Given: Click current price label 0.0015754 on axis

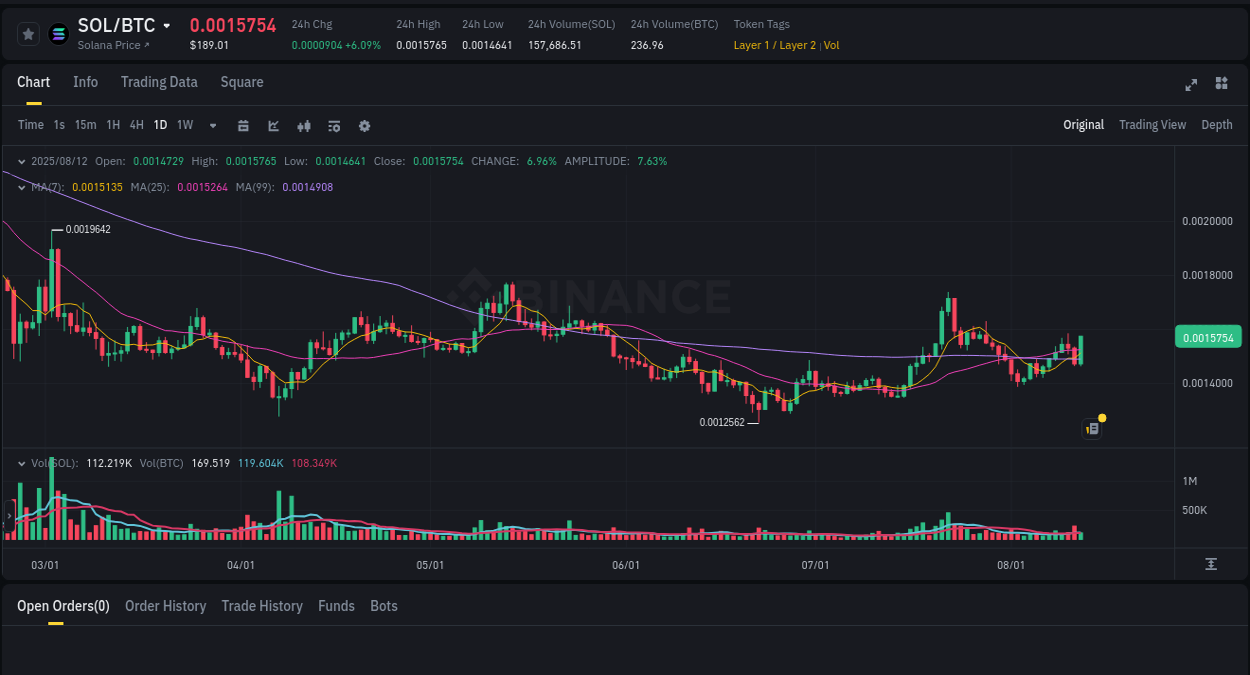Looking at the screenshot, I should [x=1208, y=338].
